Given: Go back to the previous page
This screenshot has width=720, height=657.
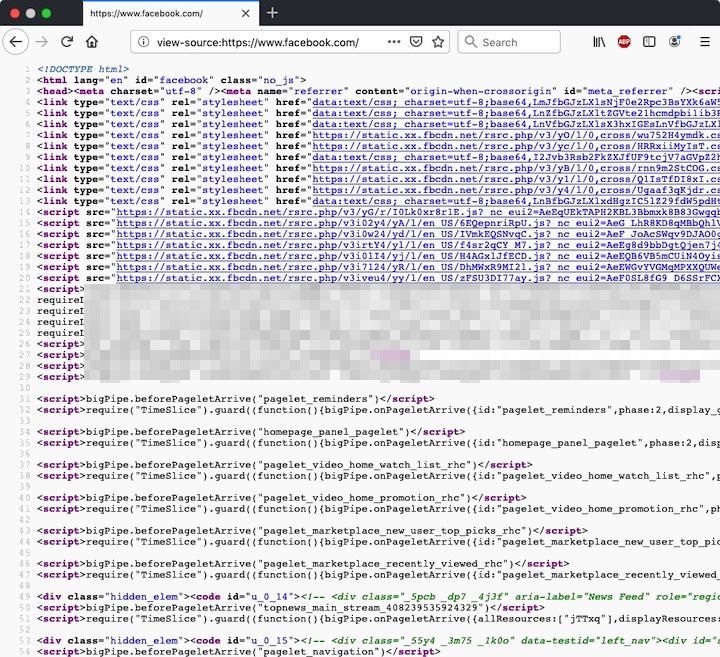Looking at the screenshot, I should coord(16,42).
